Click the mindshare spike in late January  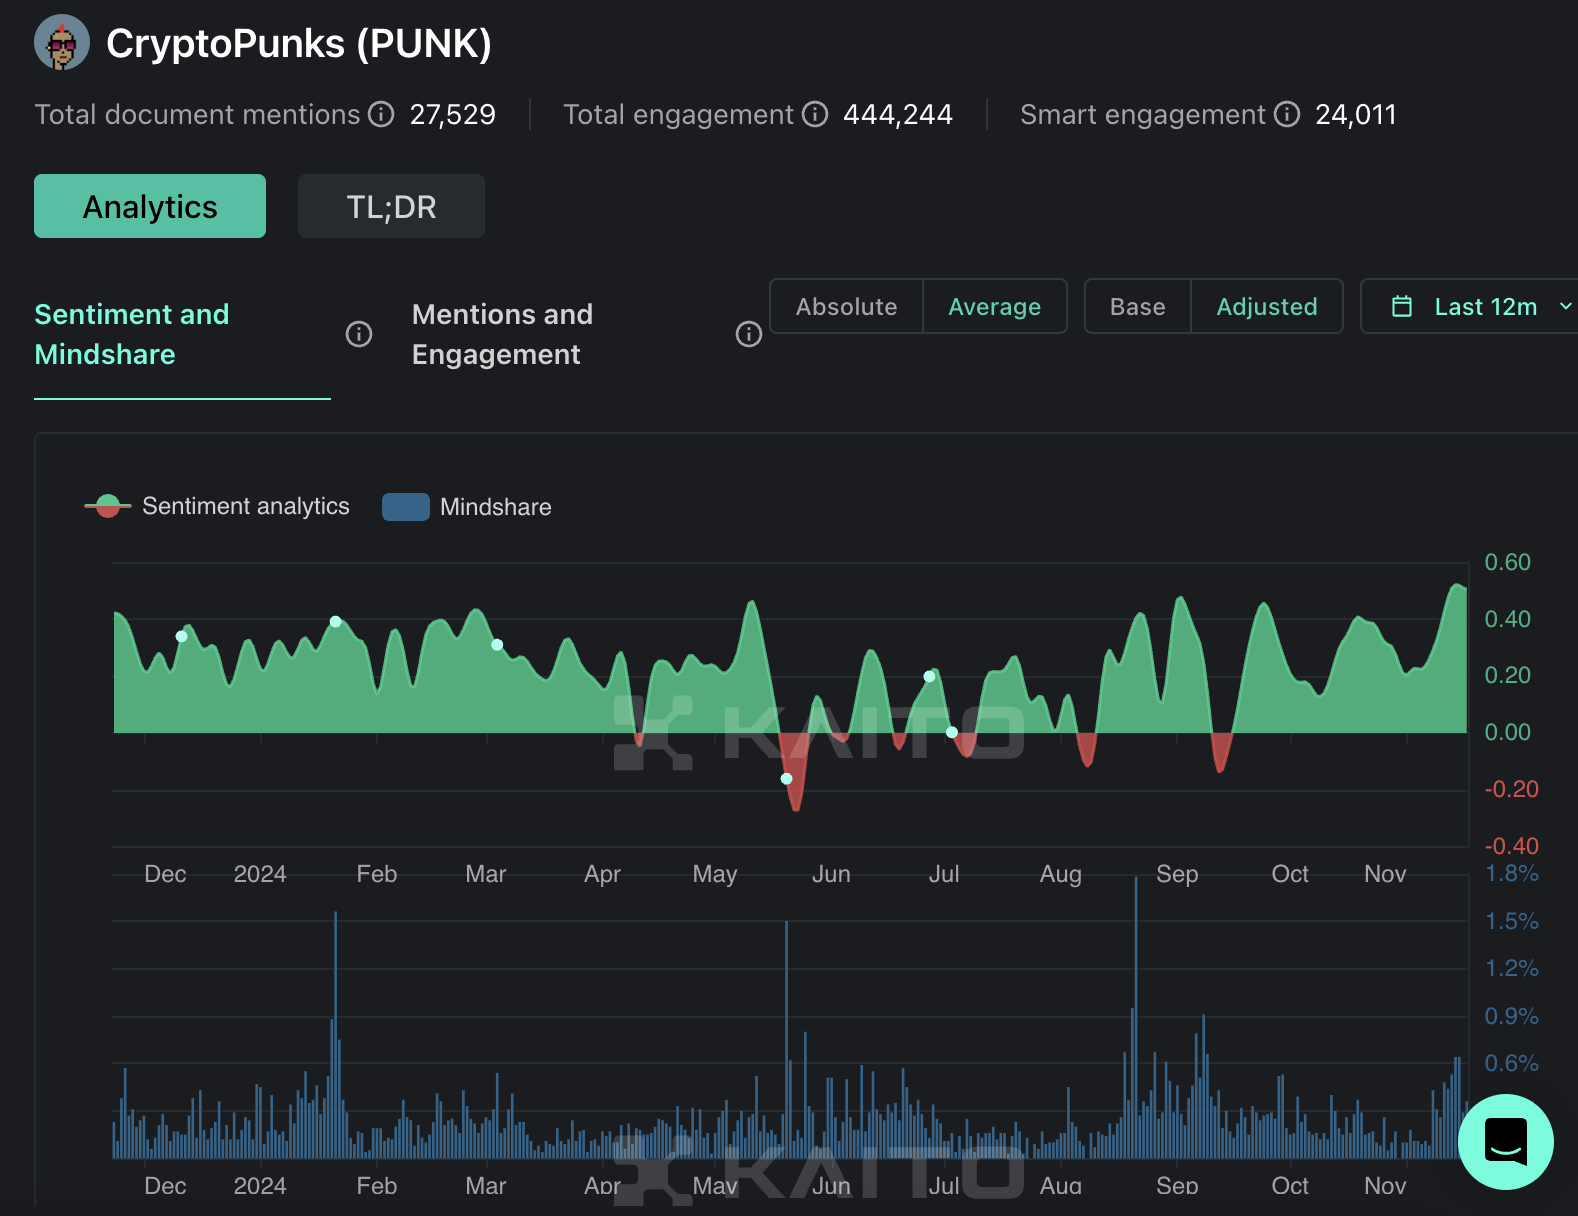click(335, 1034)
